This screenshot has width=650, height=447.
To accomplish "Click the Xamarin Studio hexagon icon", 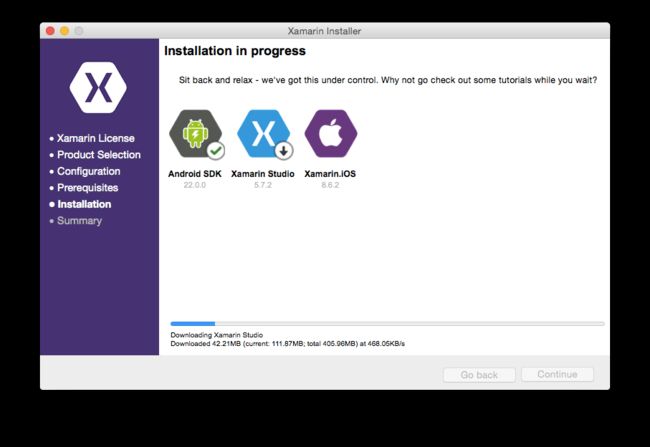I will [263, 134].
